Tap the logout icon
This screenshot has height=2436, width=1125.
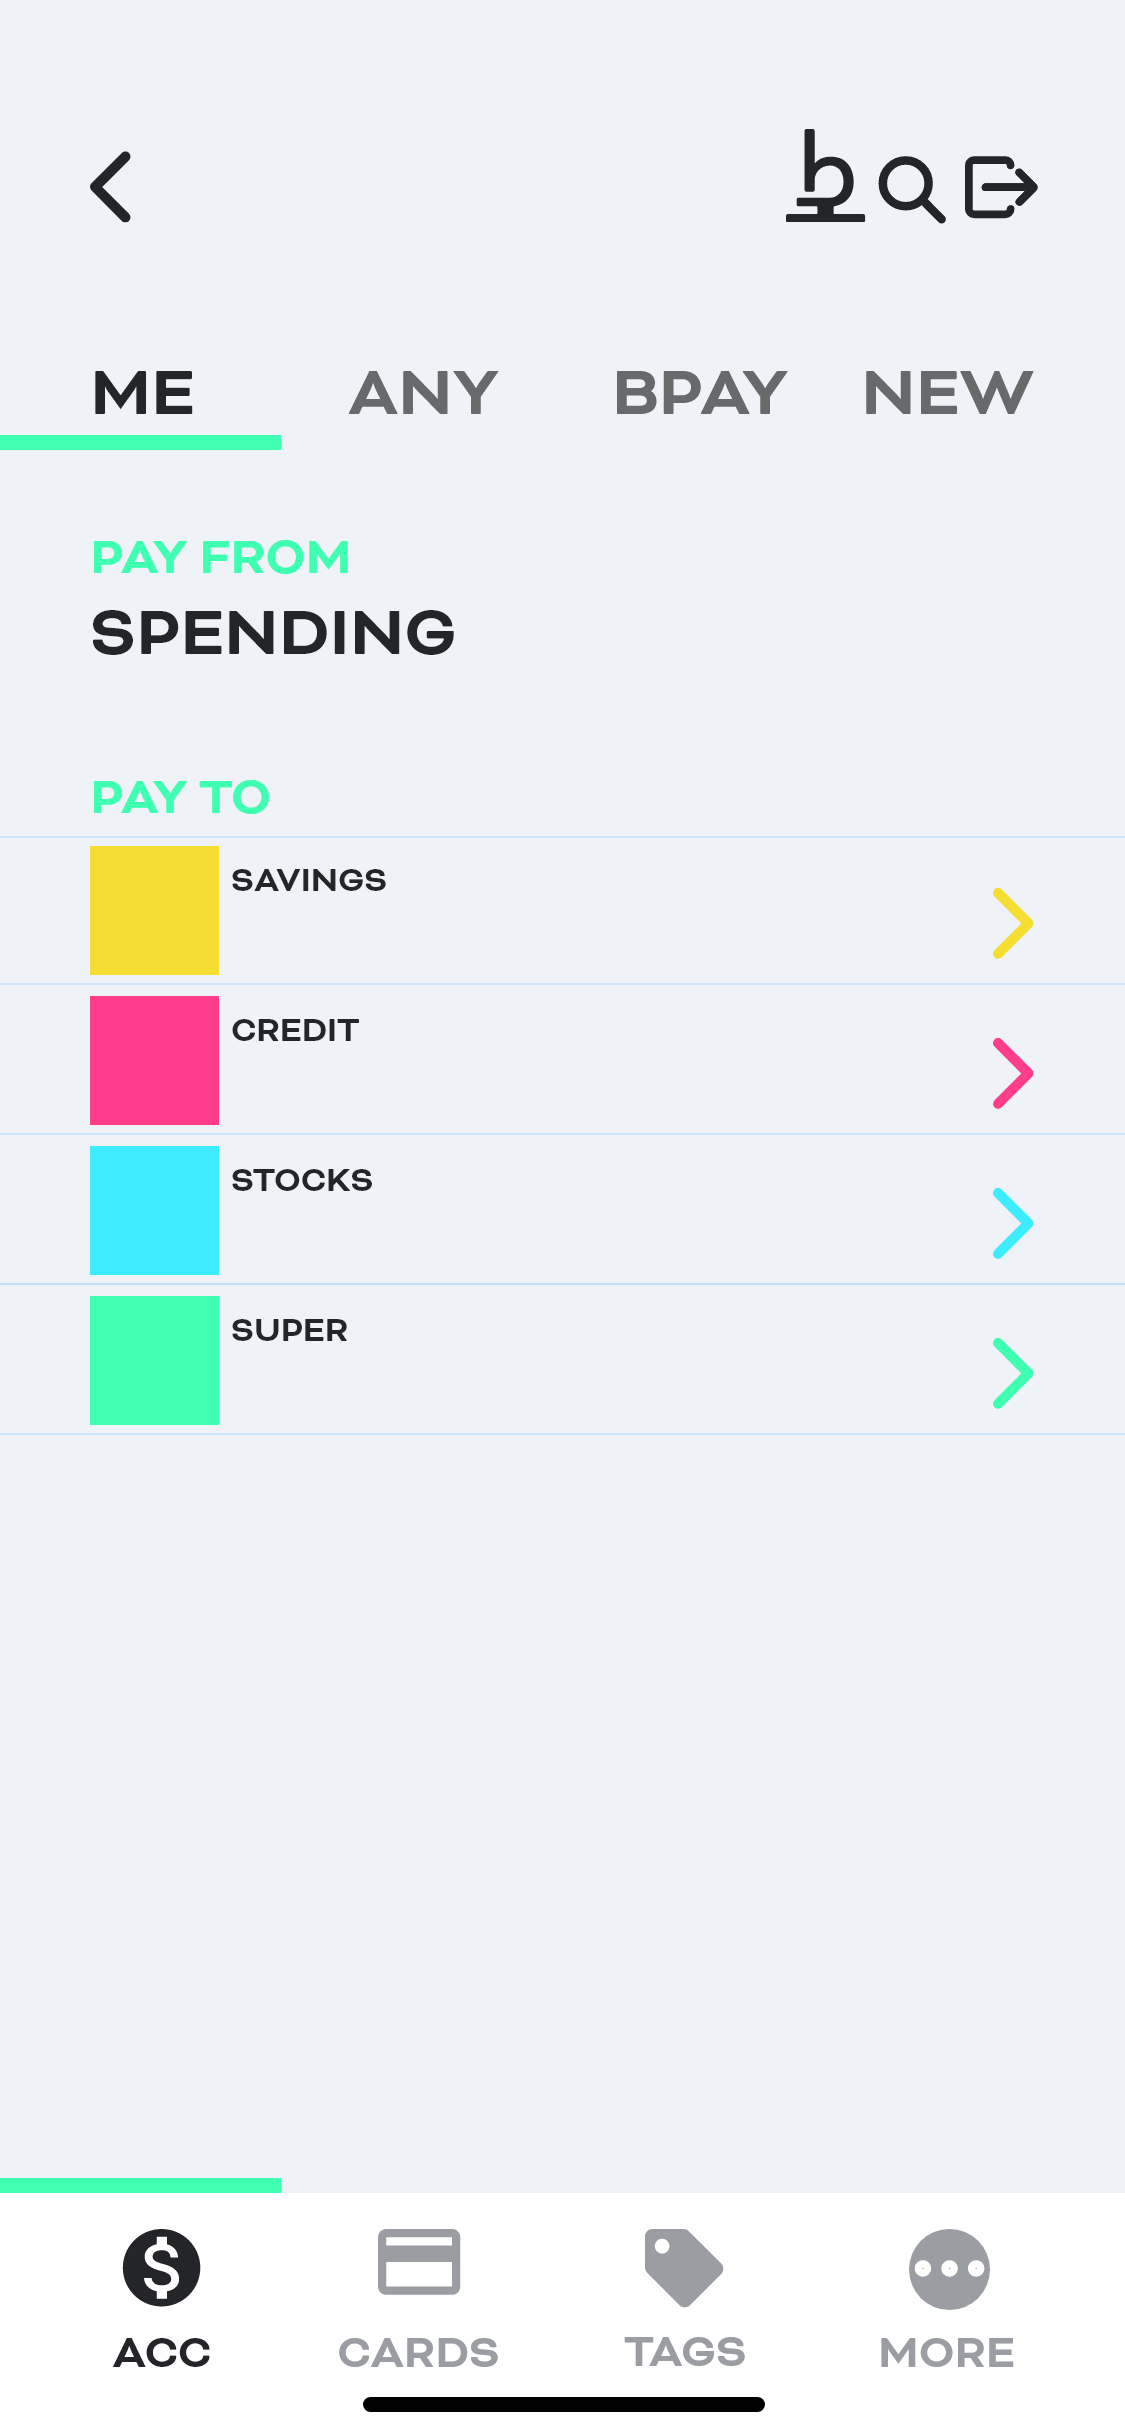1001,187
